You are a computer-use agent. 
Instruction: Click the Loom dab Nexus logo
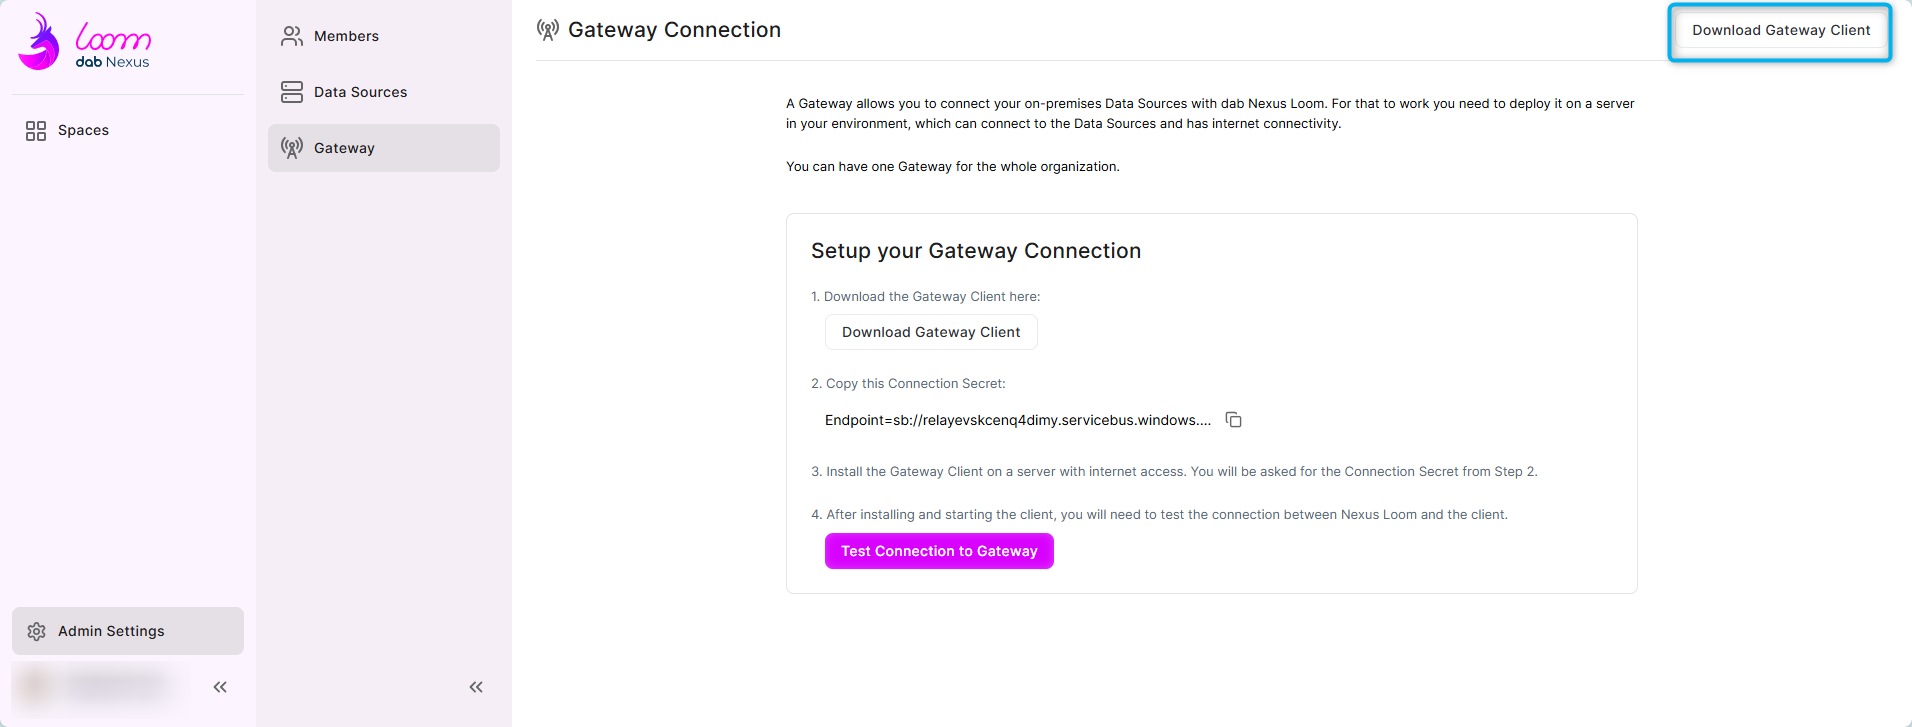pyautogui.click(x=84, y=42)
